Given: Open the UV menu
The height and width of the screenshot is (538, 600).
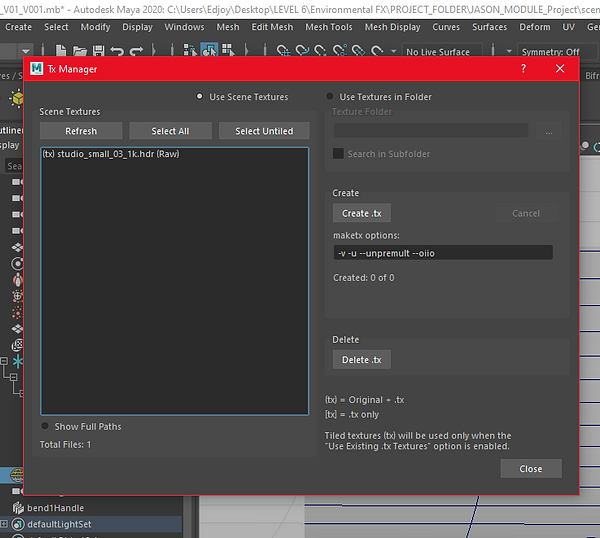Looking at the screenshot, I should [x=568, y=27].
